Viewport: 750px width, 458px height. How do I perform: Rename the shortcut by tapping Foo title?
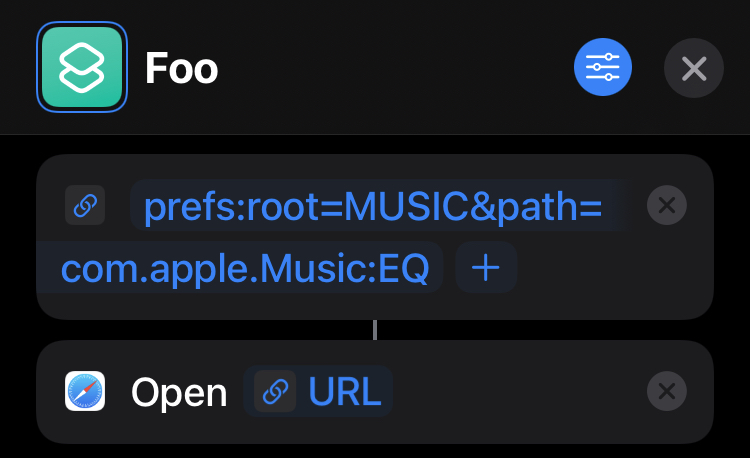click(181, 69)
